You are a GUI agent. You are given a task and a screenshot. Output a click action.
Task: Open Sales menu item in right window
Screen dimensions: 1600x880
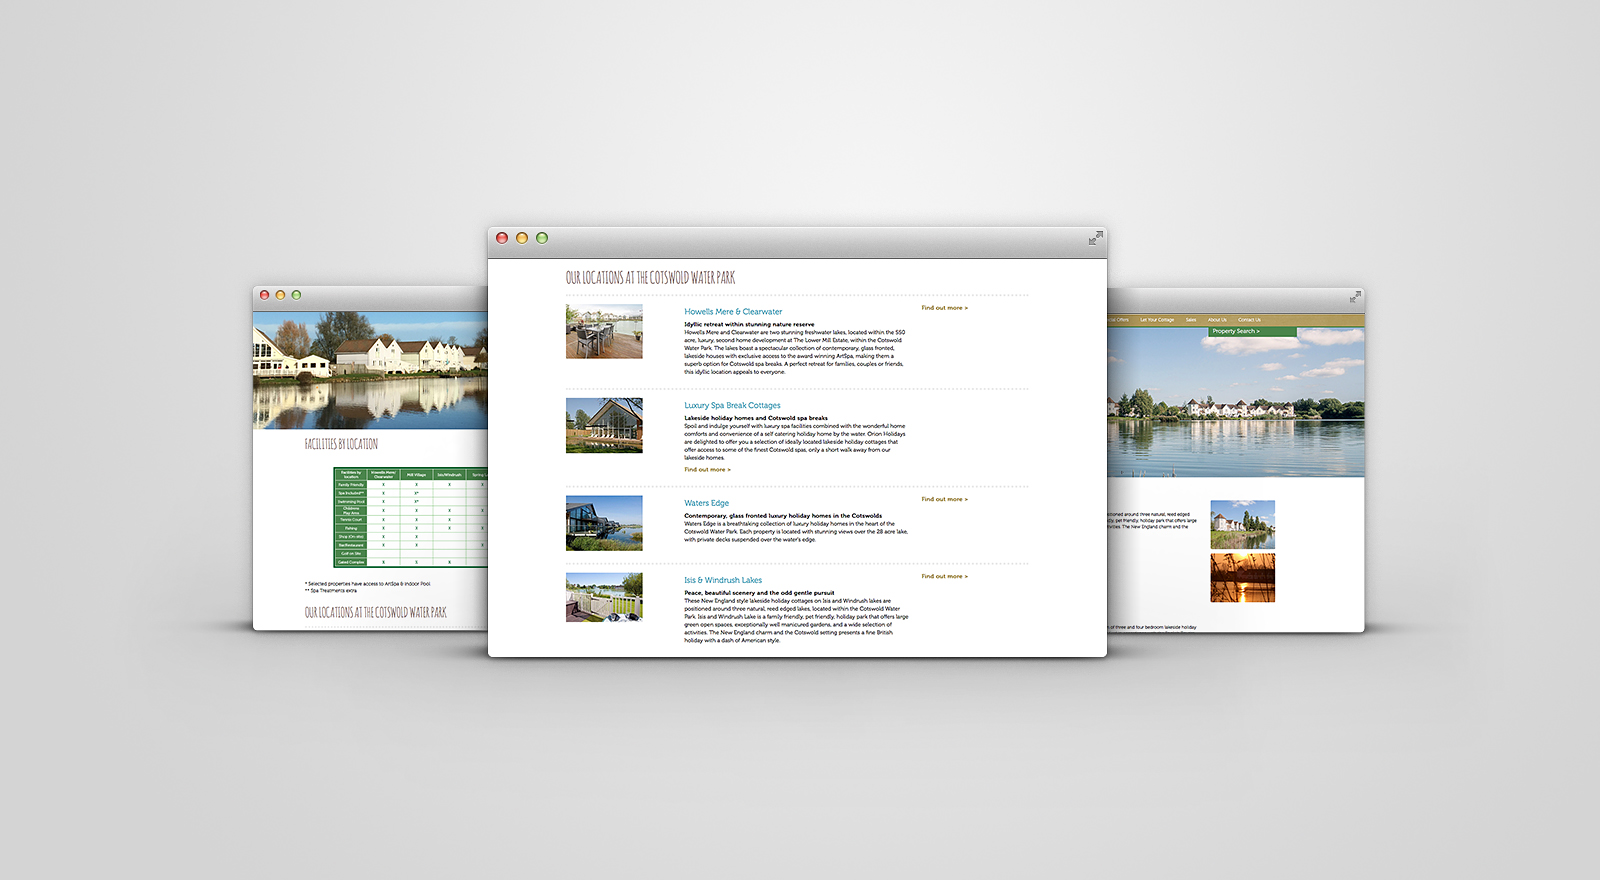pyautogui.click(x=1191, y=320)
